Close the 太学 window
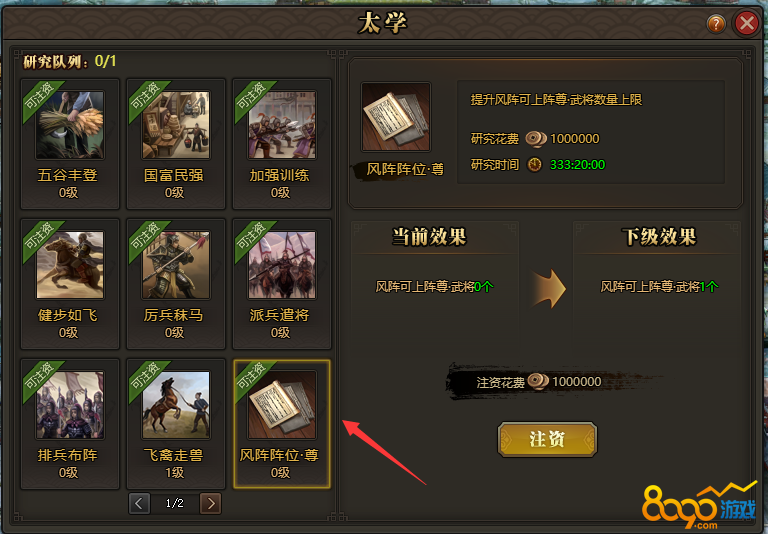 [747, 23]
